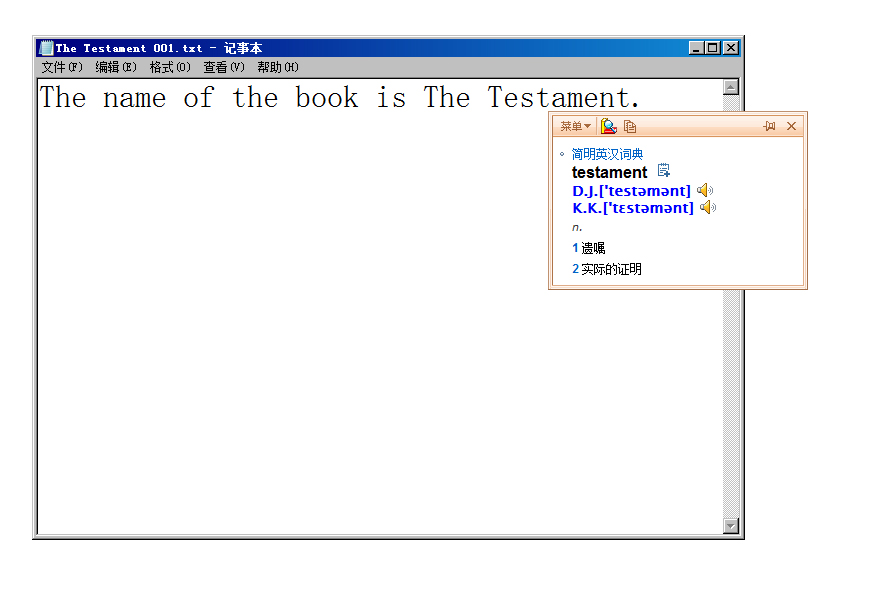Play the D.J. pronunciation audio
This screenshot has height=592, width=878.
tap(705, 190)
